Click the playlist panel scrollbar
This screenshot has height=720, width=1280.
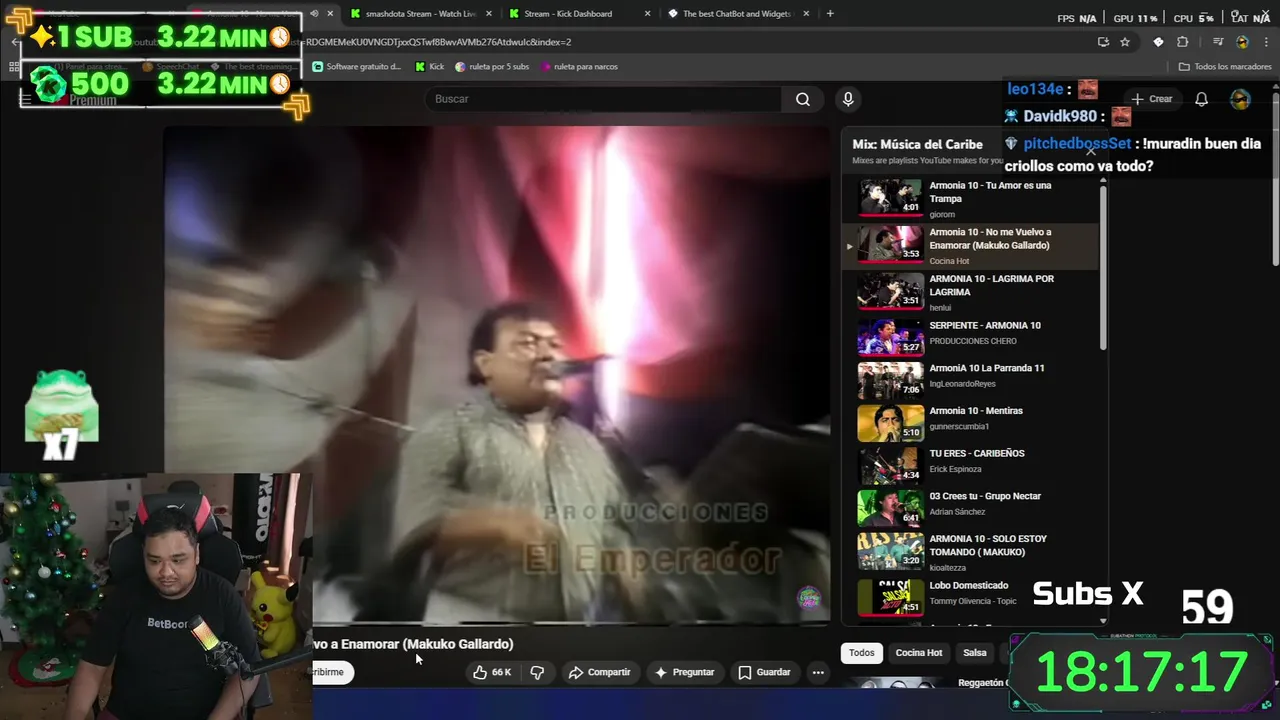(1103, 266)
